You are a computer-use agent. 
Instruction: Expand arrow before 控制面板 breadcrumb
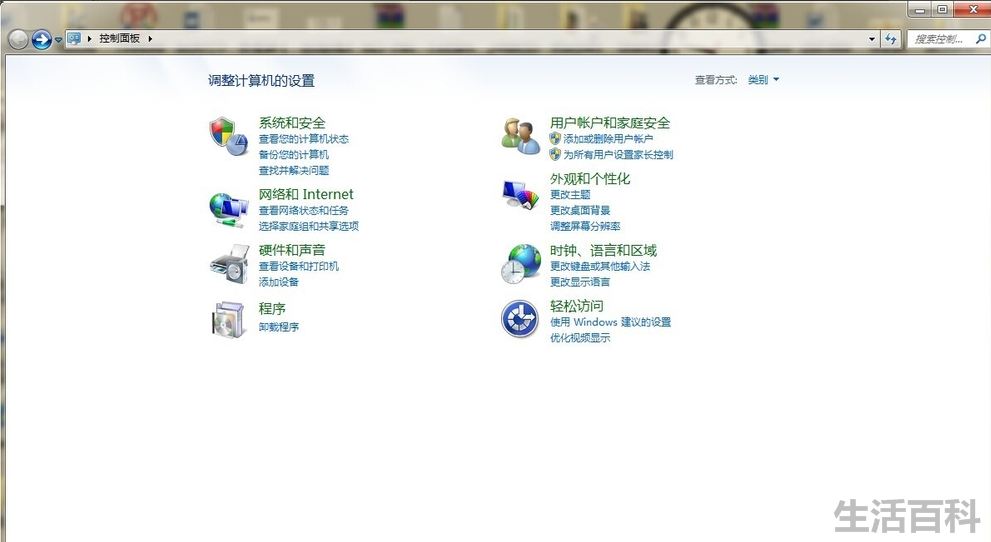89,39
